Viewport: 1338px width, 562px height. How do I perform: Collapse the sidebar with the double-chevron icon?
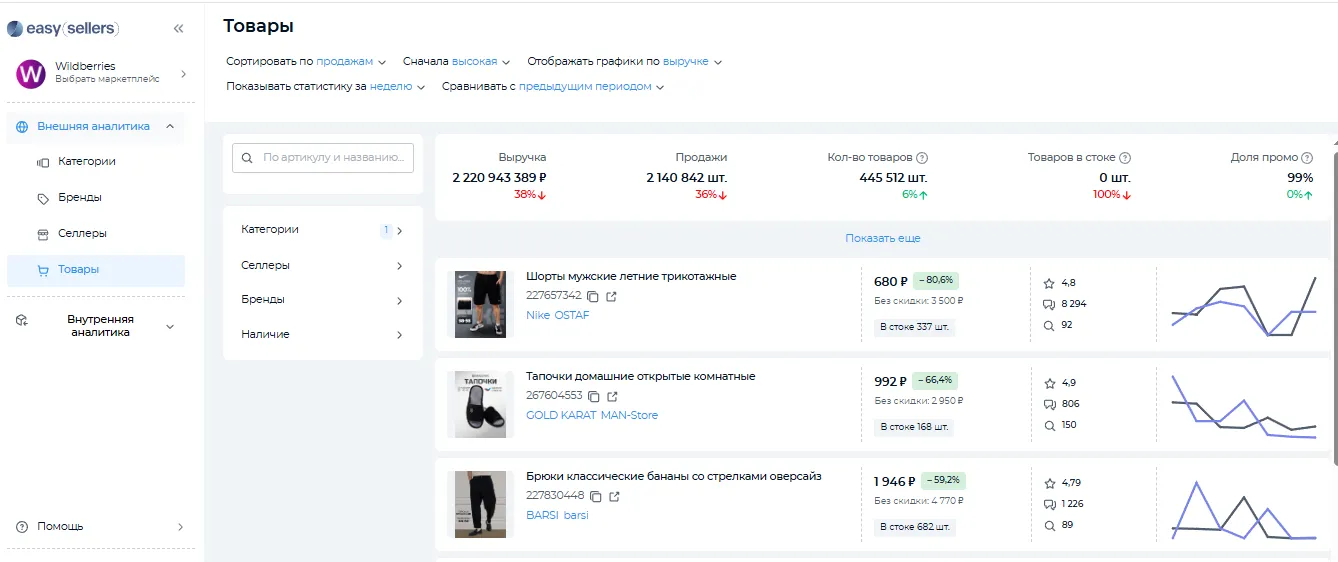click(178, 29)
